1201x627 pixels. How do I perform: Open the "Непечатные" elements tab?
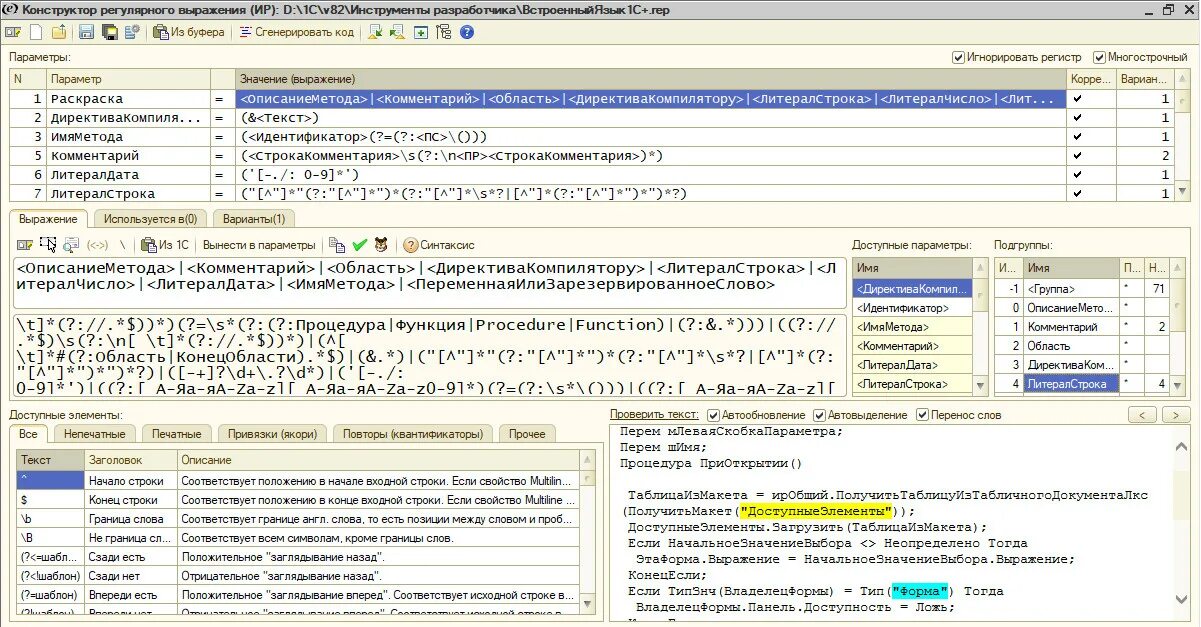(x=95, y=434)
